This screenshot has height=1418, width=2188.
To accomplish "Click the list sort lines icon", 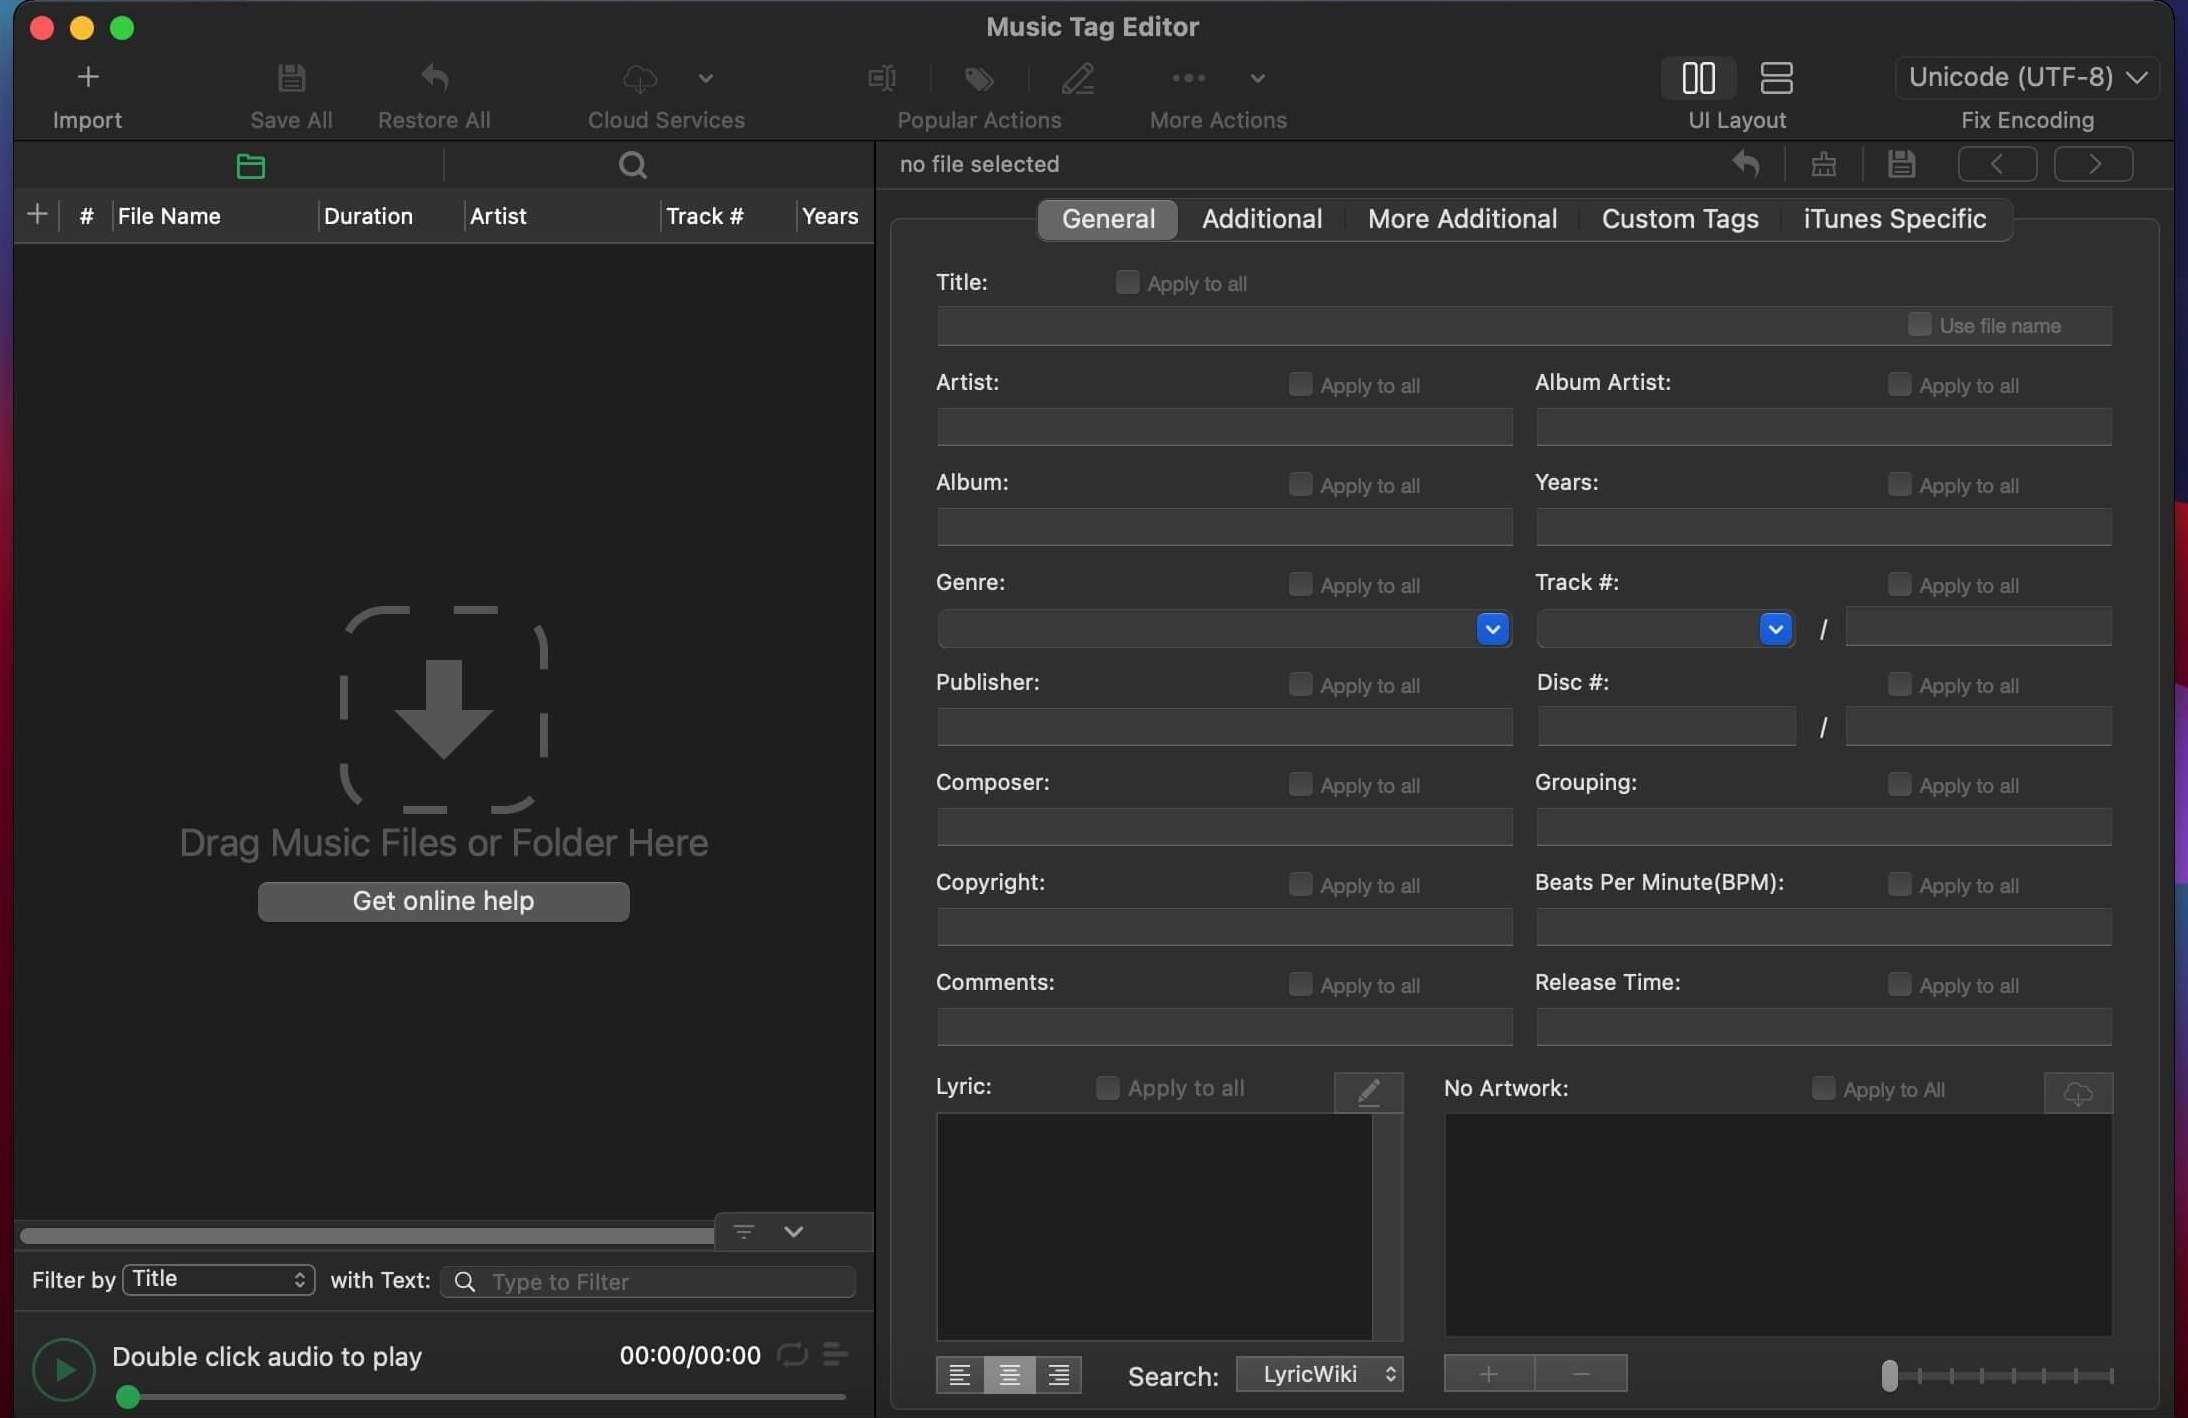I will point(743,1232).
